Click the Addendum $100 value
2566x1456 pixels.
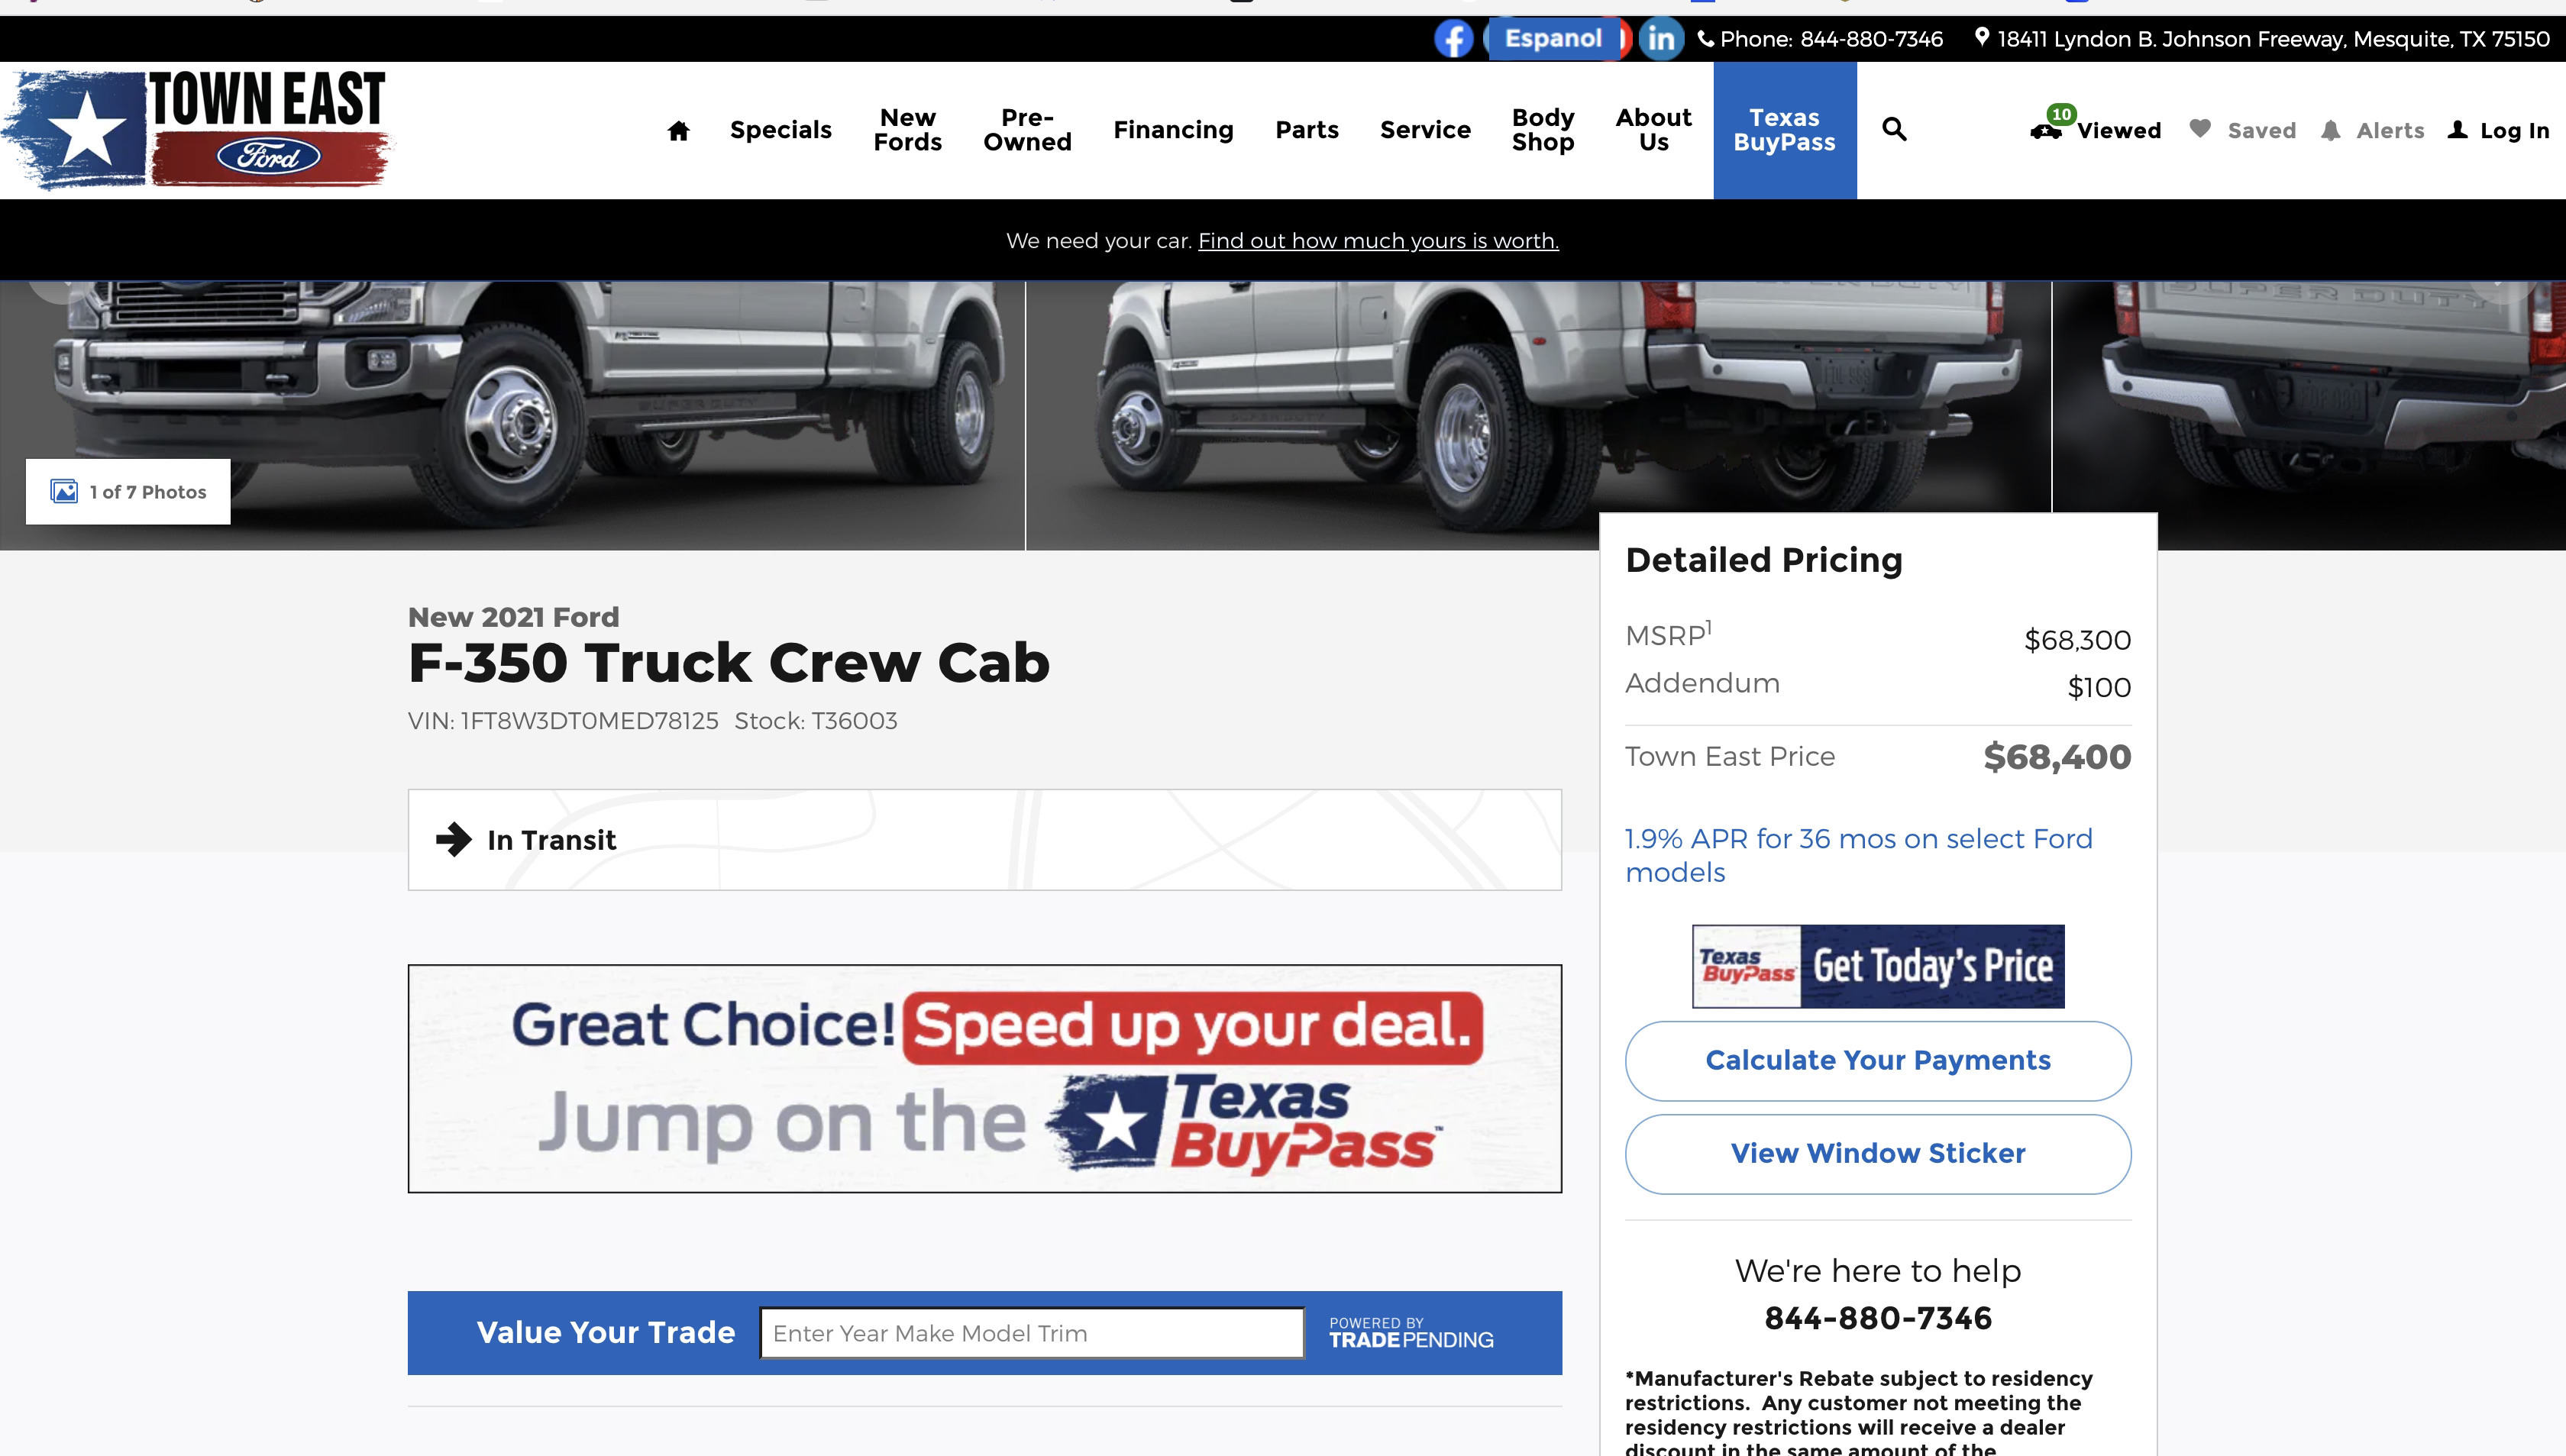pyautogui.click(x=2099, y=687)
